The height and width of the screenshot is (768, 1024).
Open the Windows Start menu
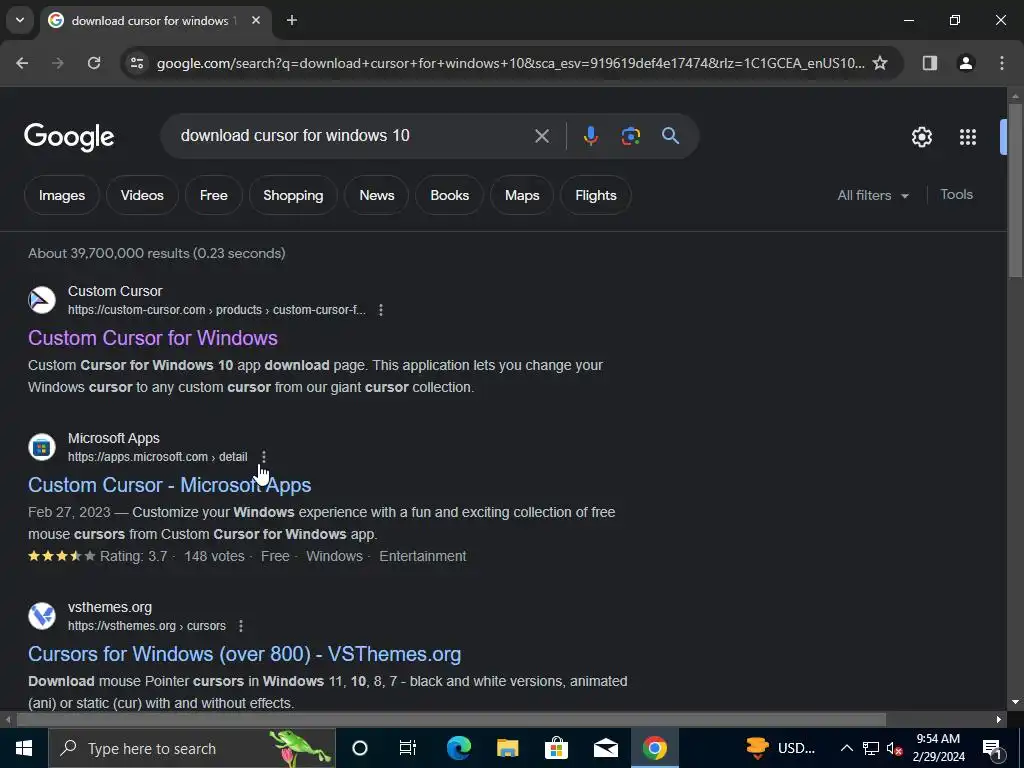point(24,748)
